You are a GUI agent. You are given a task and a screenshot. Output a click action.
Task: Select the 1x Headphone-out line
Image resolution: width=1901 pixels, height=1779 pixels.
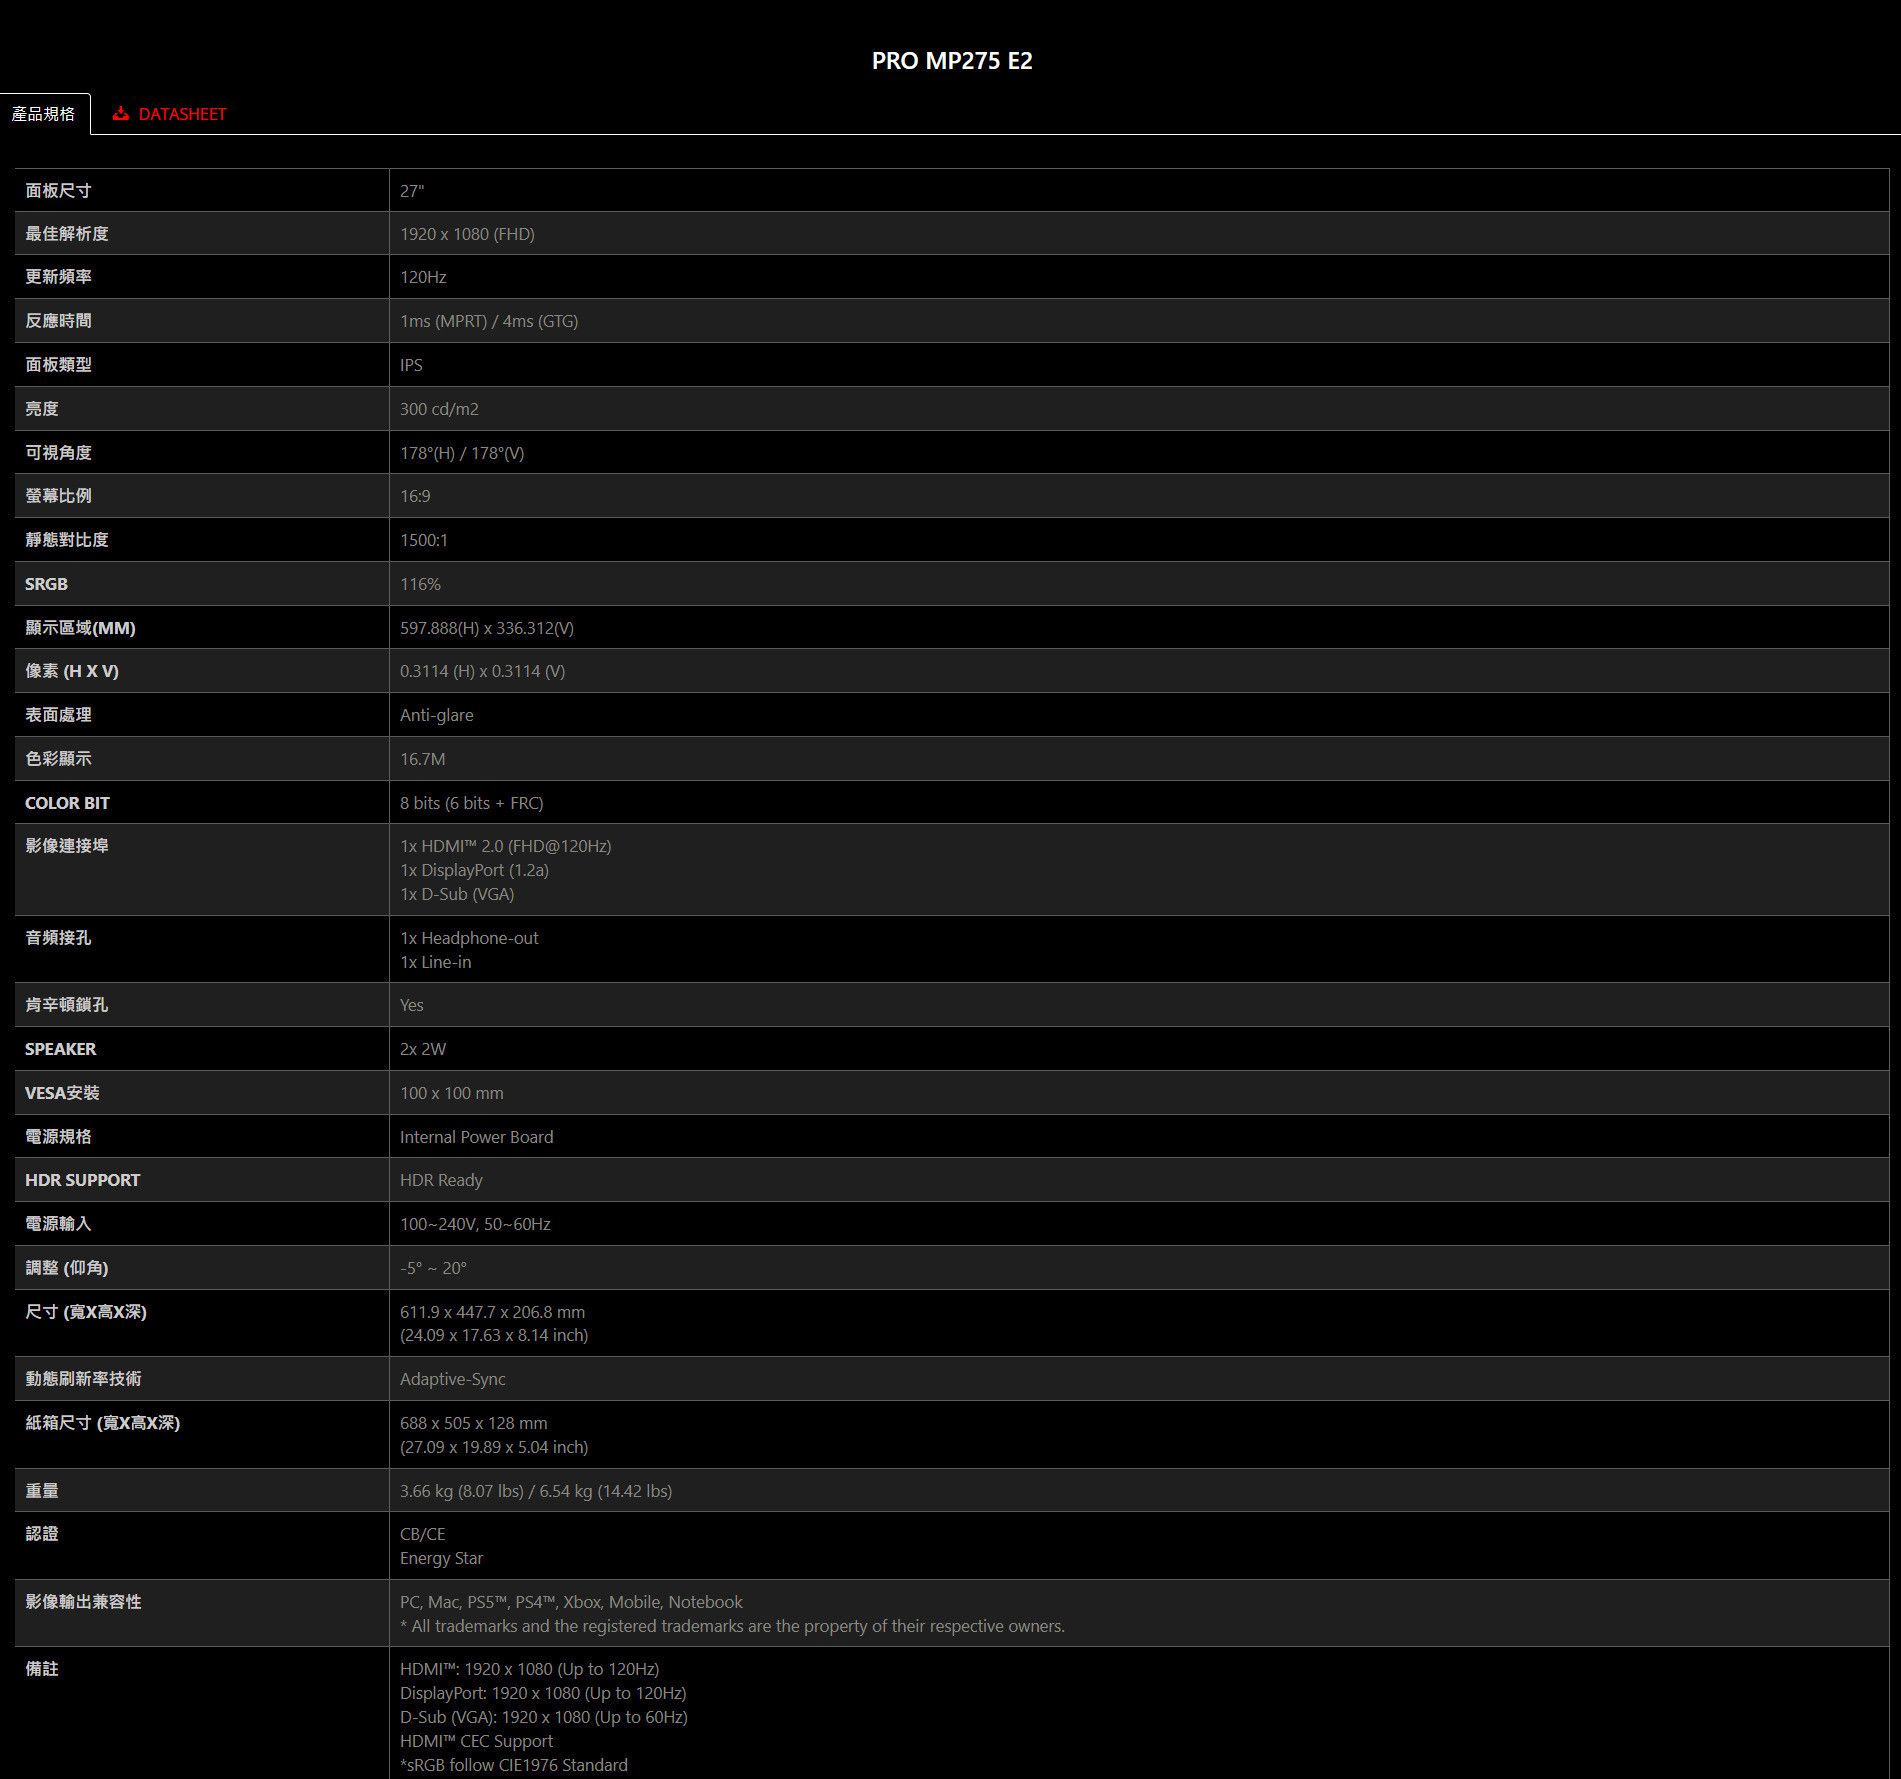pos(469,938)
